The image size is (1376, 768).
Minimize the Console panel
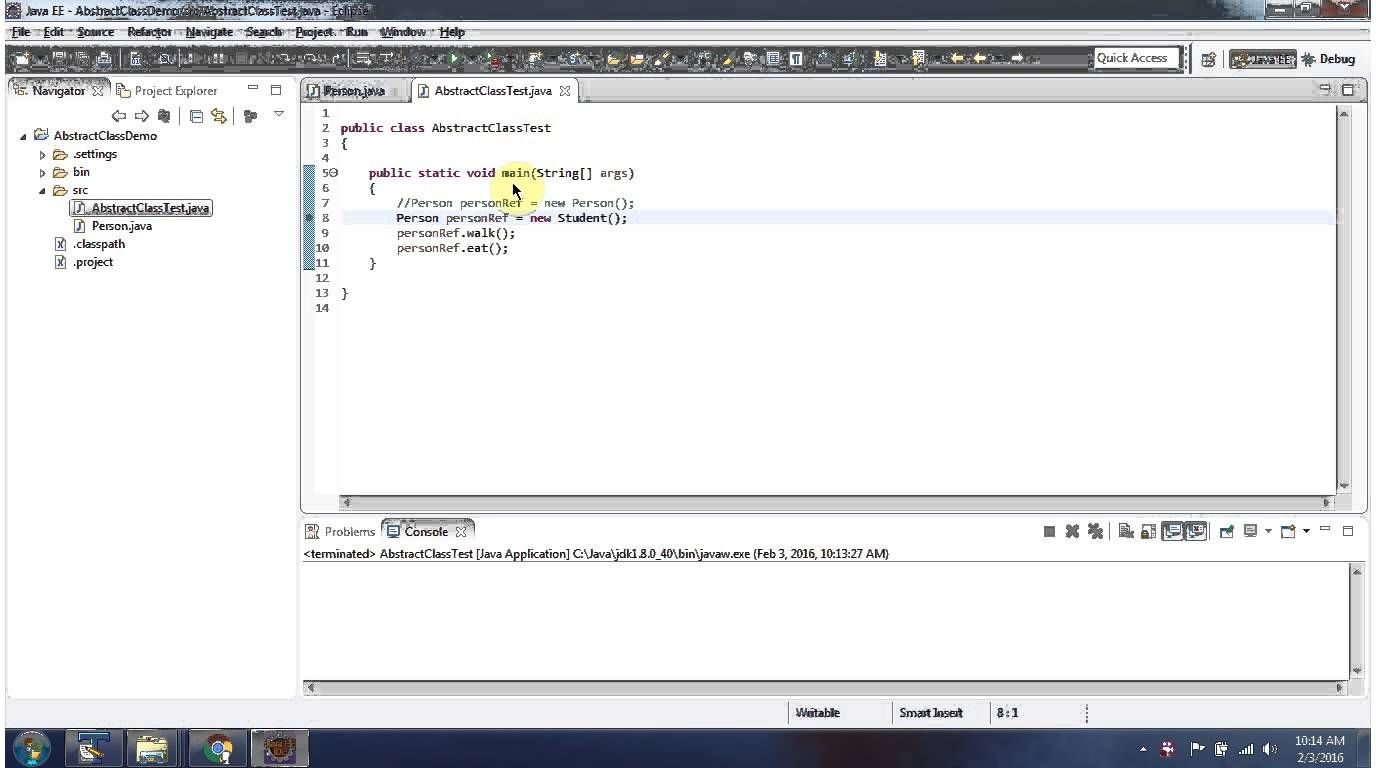tap(1325, 530)
